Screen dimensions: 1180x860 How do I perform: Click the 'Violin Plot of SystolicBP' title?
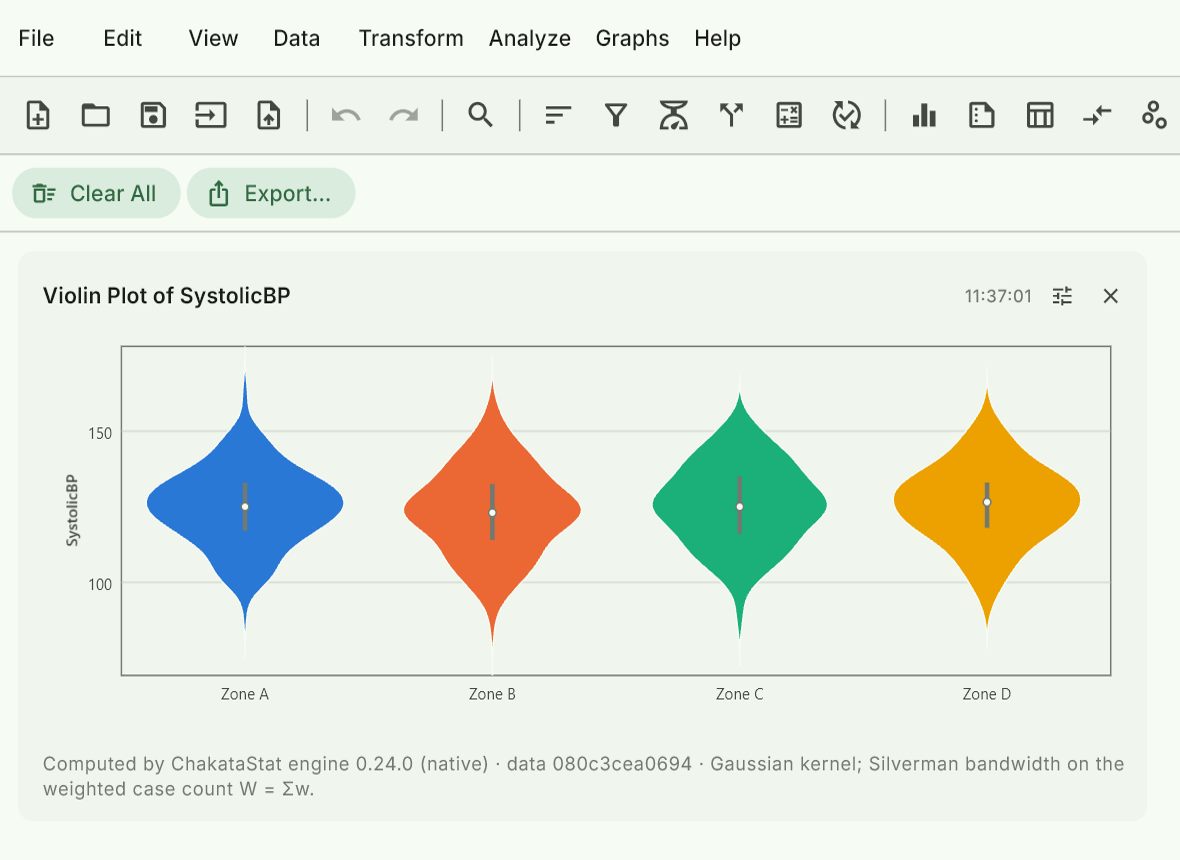pos(166,296)
